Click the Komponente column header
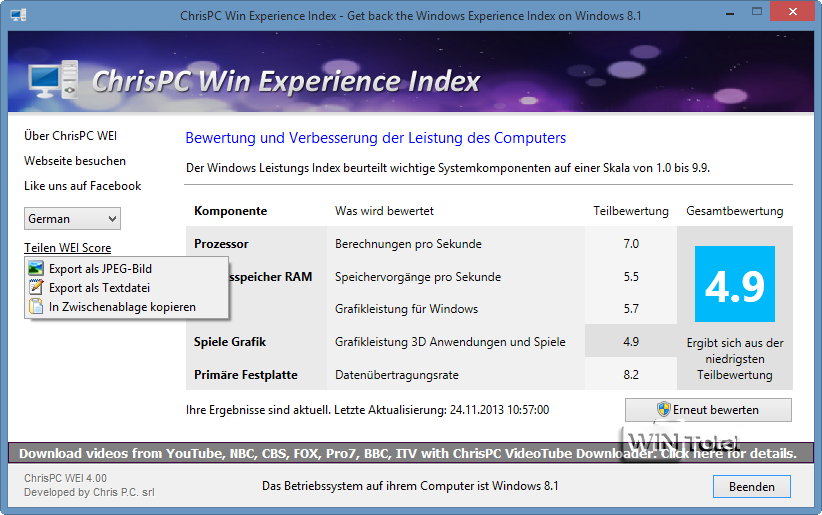 [x=231, y=211]
